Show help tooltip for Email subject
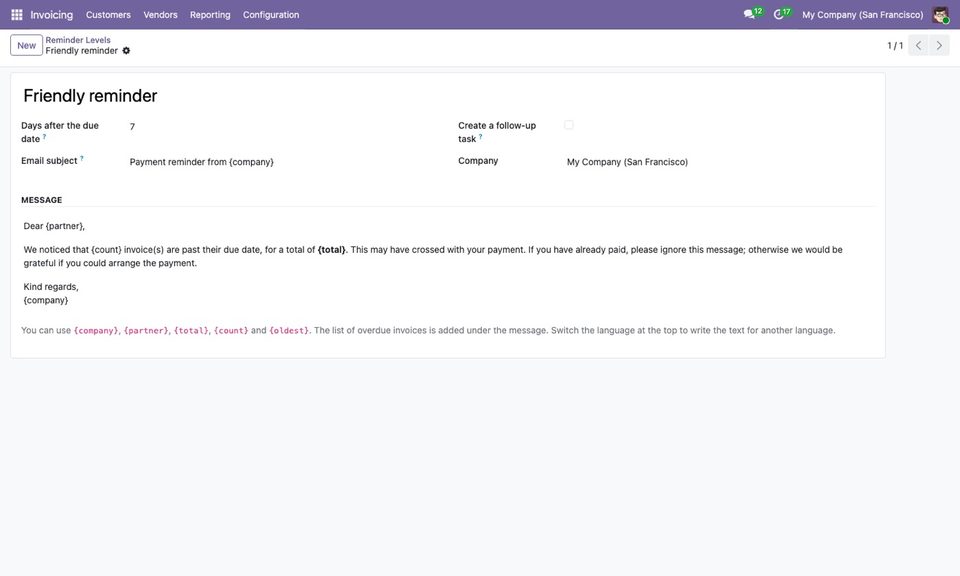The height and width of the screenshot is (576, 960). 81,159
